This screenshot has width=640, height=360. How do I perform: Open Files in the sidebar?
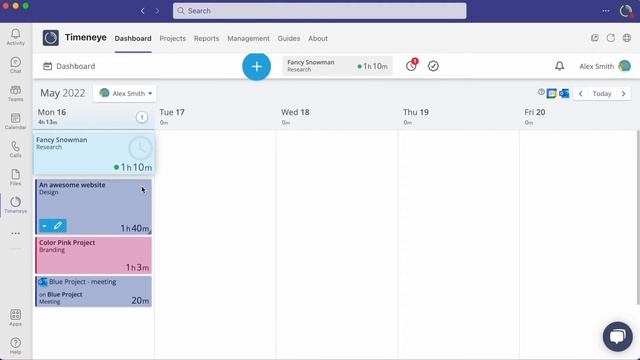(16, 178)
